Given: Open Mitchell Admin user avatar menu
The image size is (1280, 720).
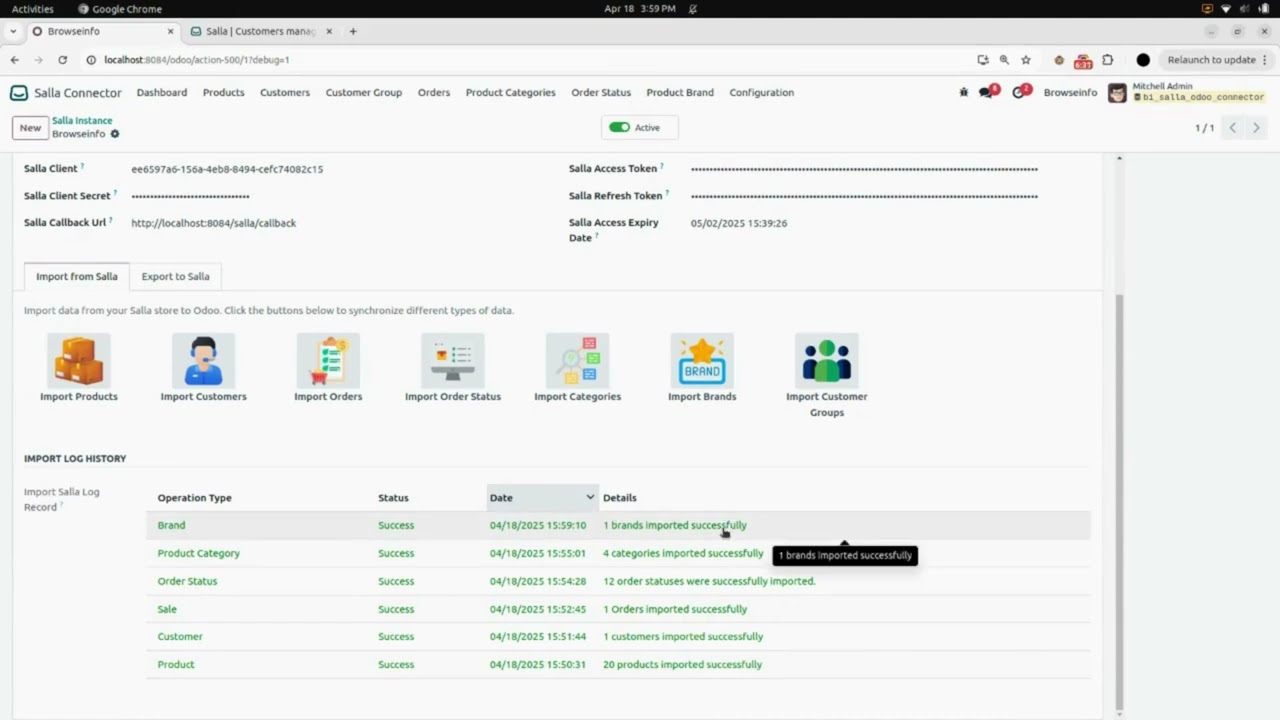Looking at the screenshot, I should 1117,93.
